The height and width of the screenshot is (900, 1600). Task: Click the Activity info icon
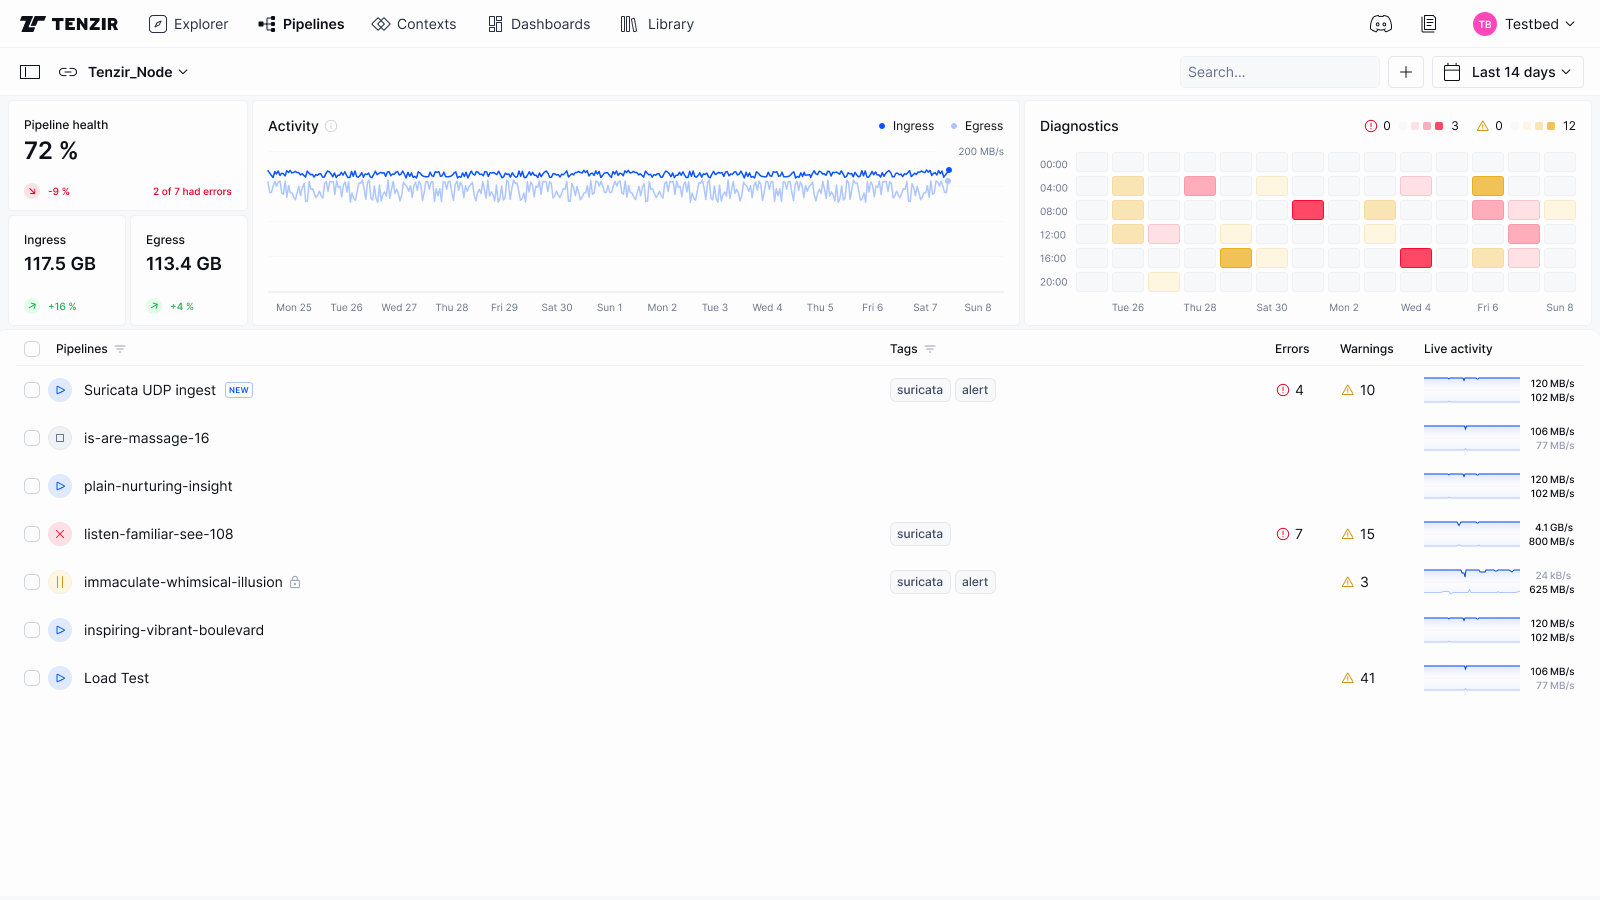tap(331, 126)
